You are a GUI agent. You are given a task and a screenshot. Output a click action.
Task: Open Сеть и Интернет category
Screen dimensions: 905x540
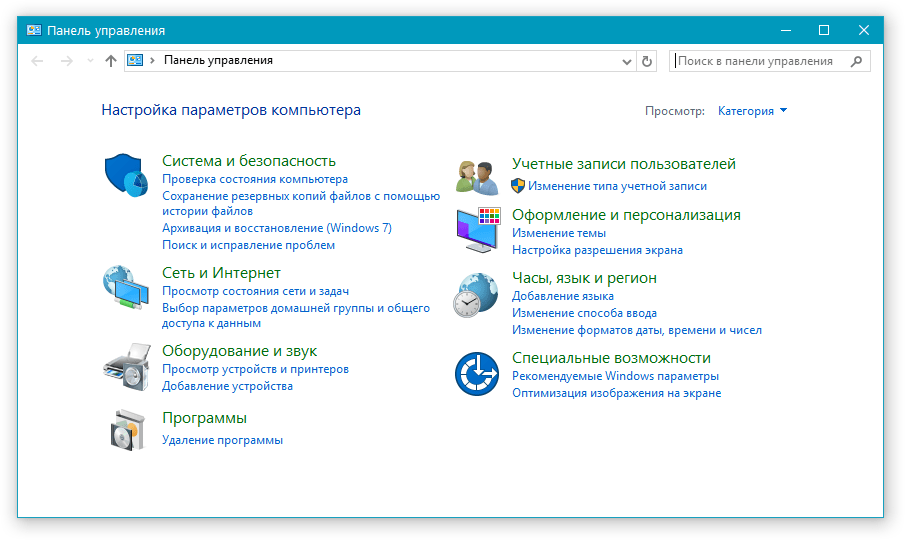(x=221, y=272)
